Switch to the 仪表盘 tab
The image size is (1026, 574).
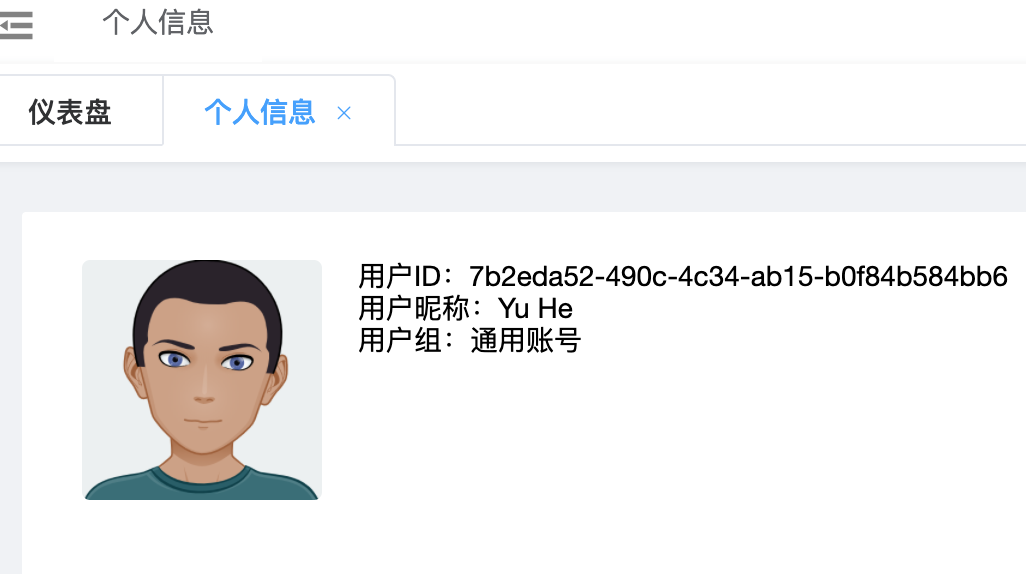[x=70, y=112]
